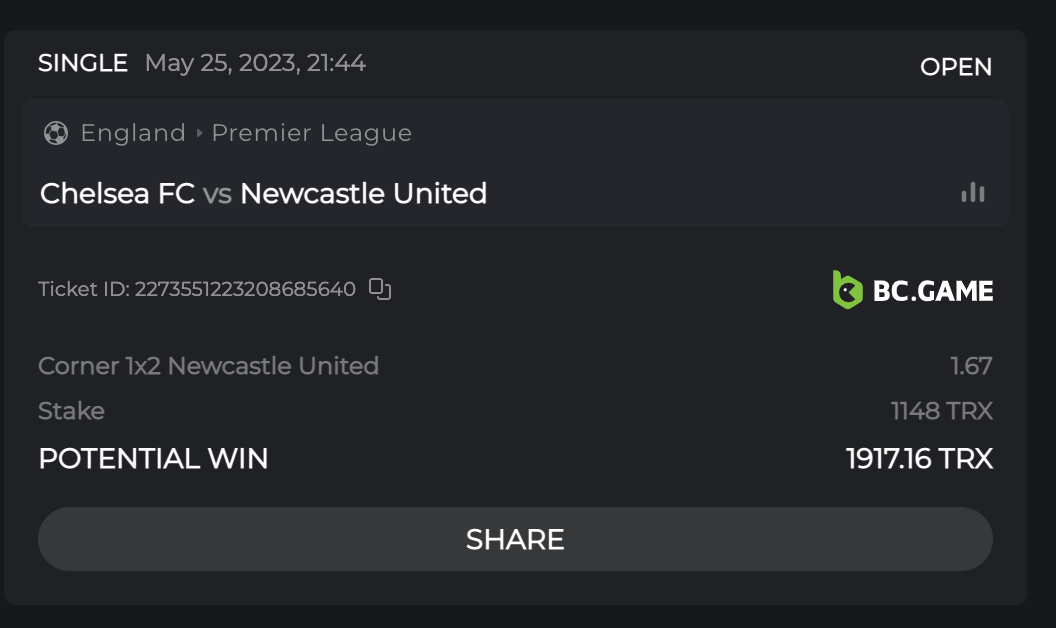
Task: Copy the ticket ID with copy icon
Action: pyautogui.click(x=380, y=290)
